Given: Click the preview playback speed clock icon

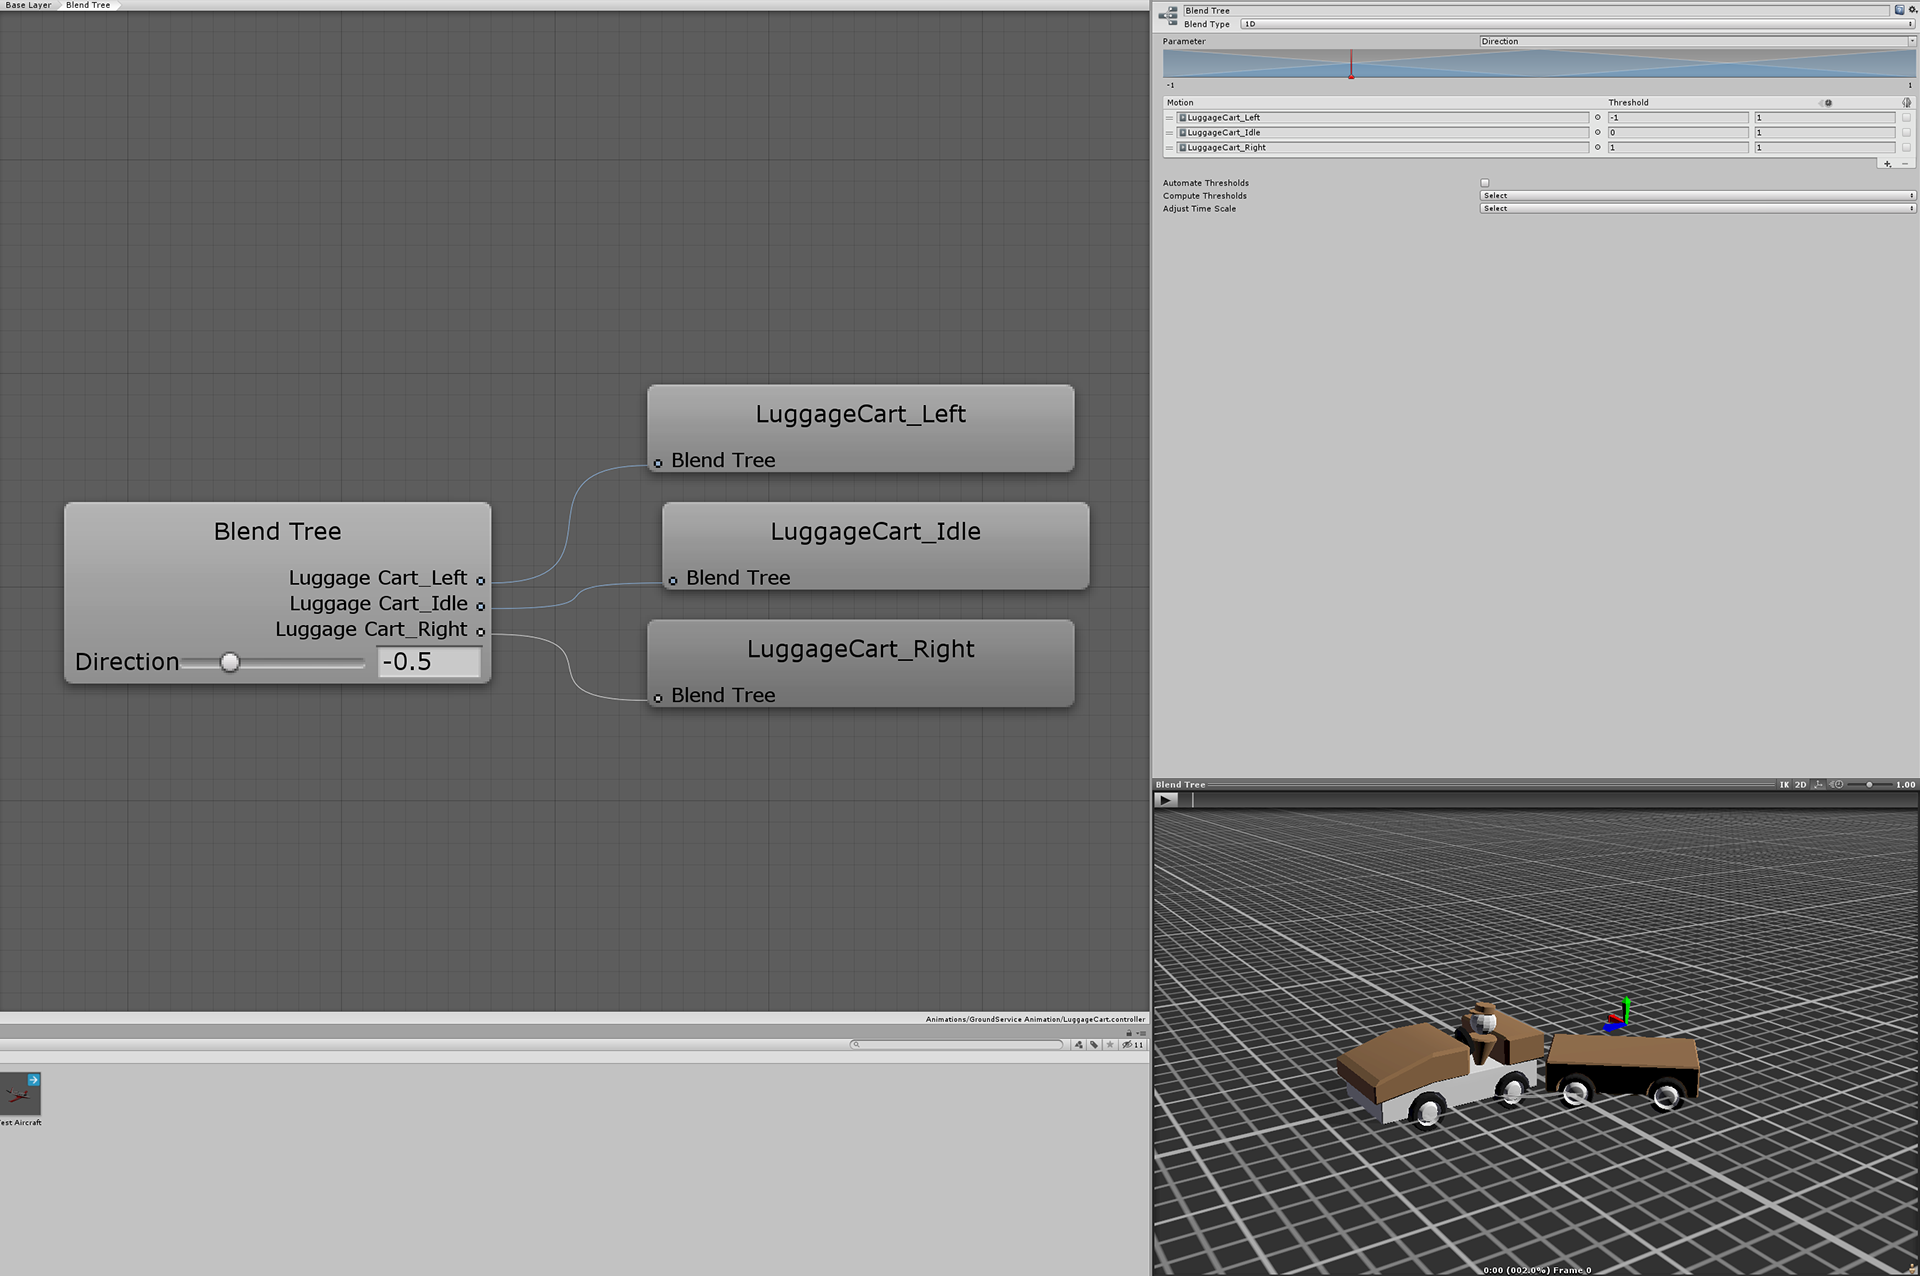Looking at the screenshot, I should pyautogui.click(x=1838, y=785).
